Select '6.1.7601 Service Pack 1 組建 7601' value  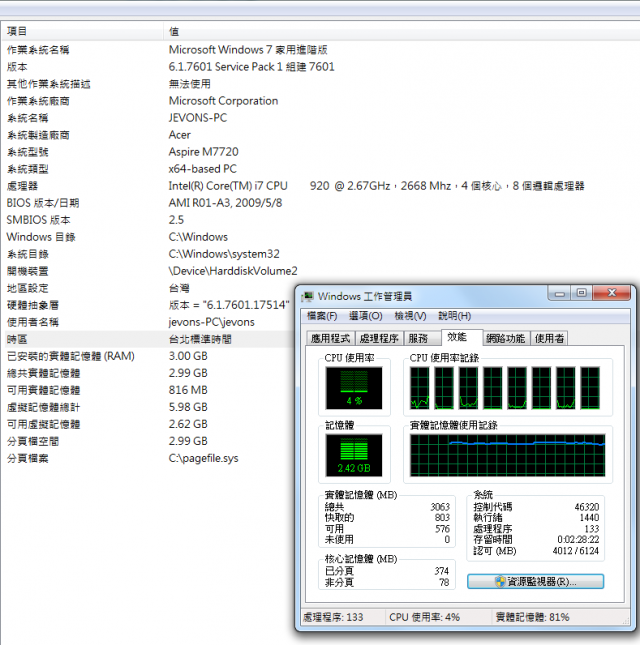(x=251, y=67)
